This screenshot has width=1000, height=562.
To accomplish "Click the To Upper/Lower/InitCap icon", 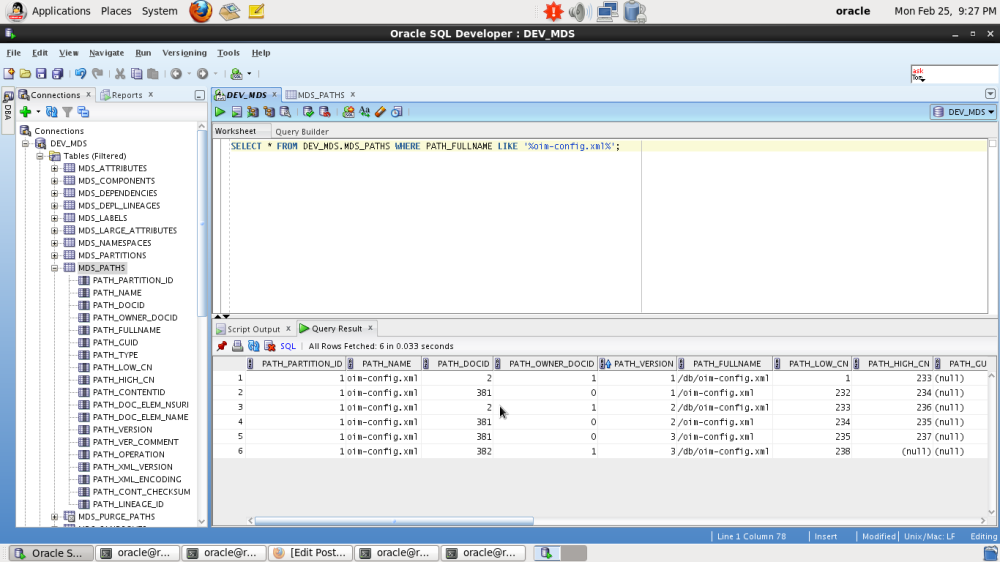I will (x=365, y=112).
